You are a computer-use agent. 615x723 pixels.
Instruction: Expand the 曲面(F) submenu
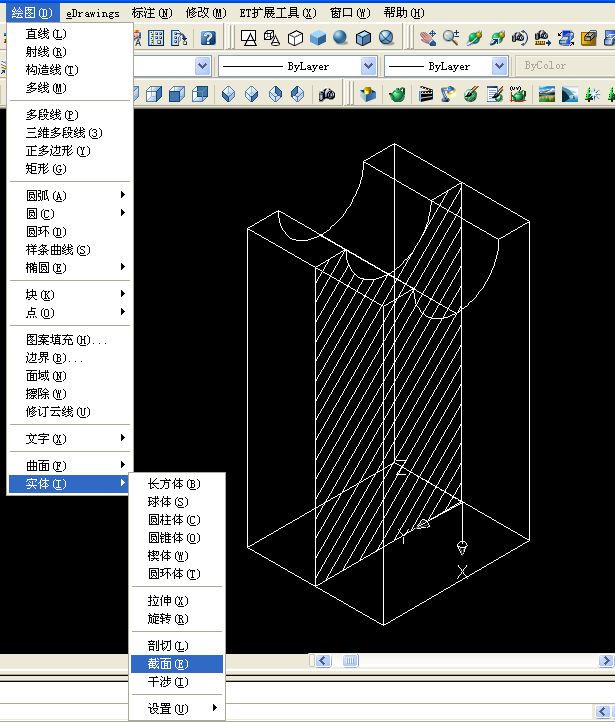(x=70, y=466)
